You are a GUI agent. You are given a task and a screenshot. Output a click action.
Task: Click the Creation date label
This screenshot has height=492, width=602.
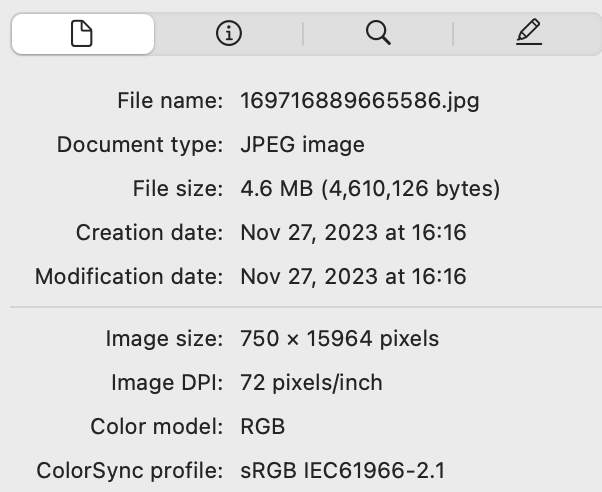149,232
